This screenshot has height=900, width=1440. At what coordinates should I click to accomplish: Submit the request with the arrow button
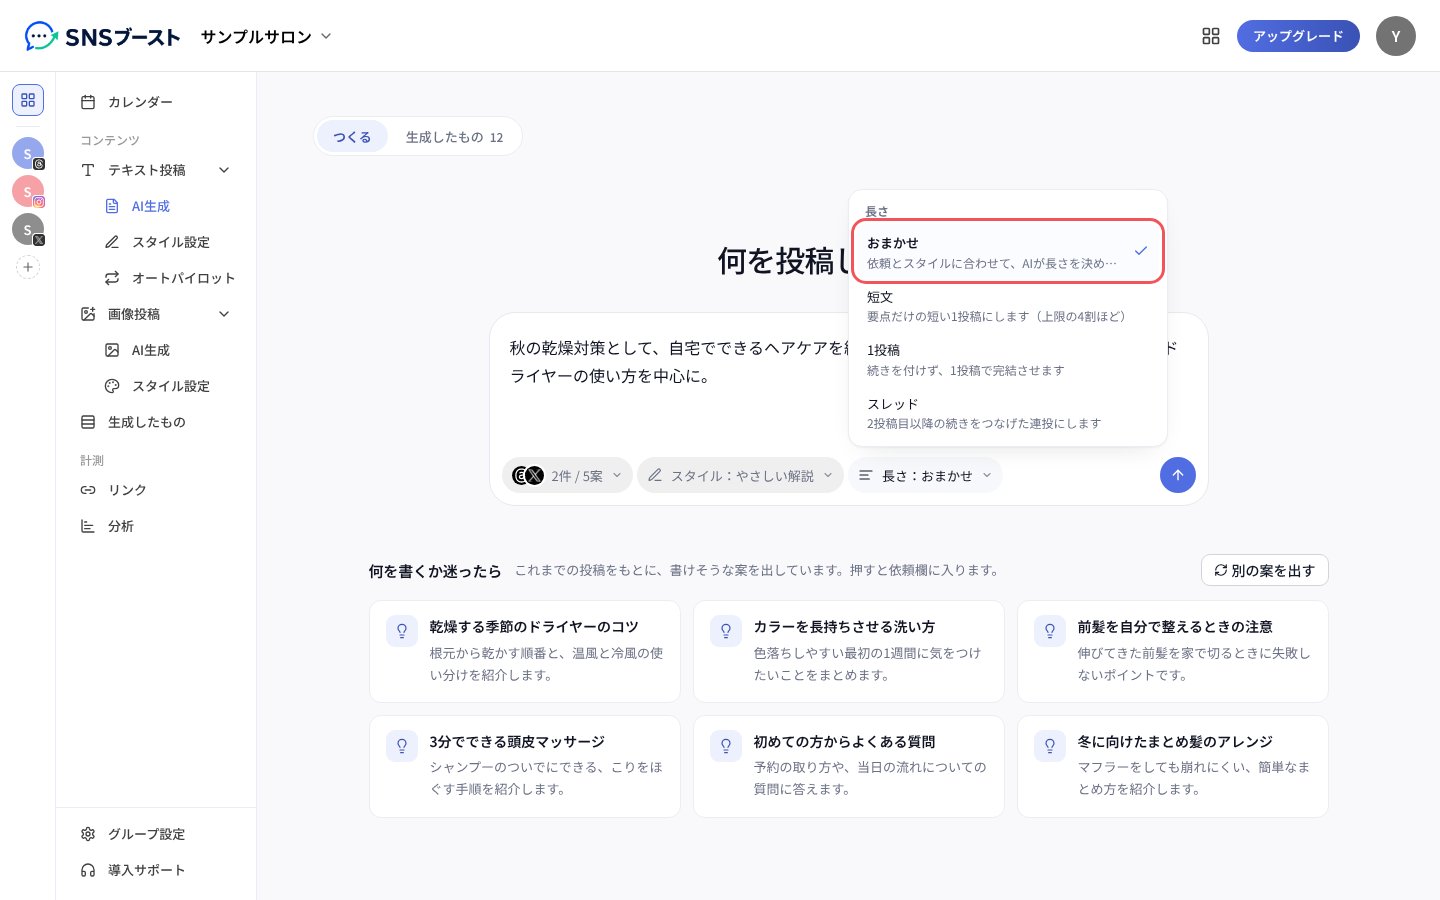click(1178, 475)
